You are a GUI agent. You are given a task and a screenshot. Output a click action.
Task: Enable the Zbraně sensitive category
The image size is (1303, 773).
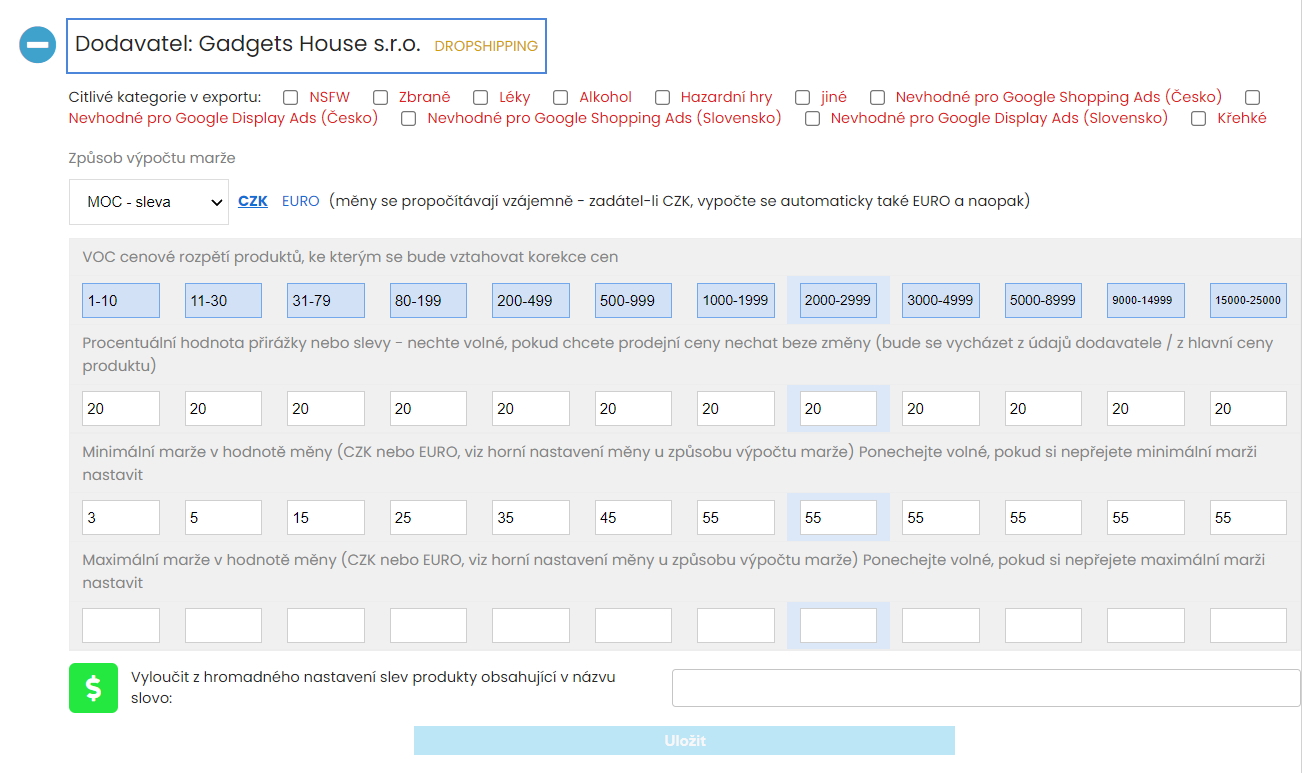click(380, 97)
